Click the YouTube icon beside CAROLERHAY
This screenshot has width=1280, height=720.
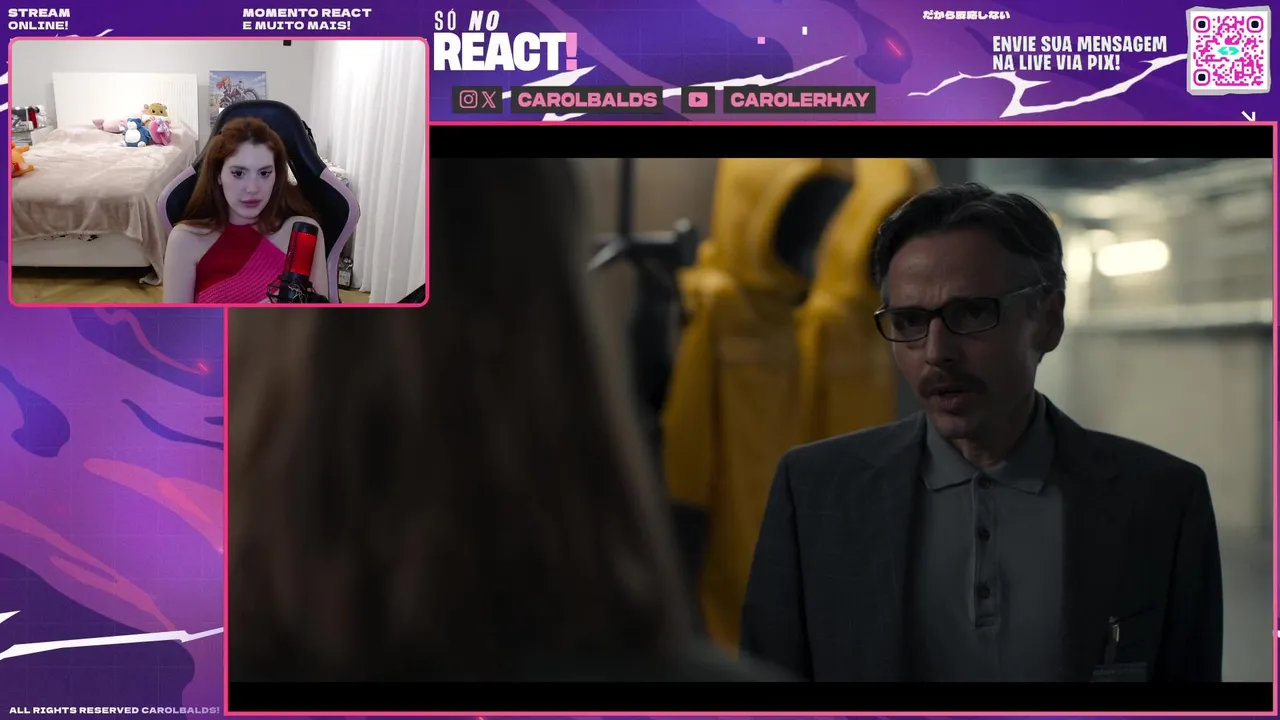pyautogui.click(x=698, y=99)
